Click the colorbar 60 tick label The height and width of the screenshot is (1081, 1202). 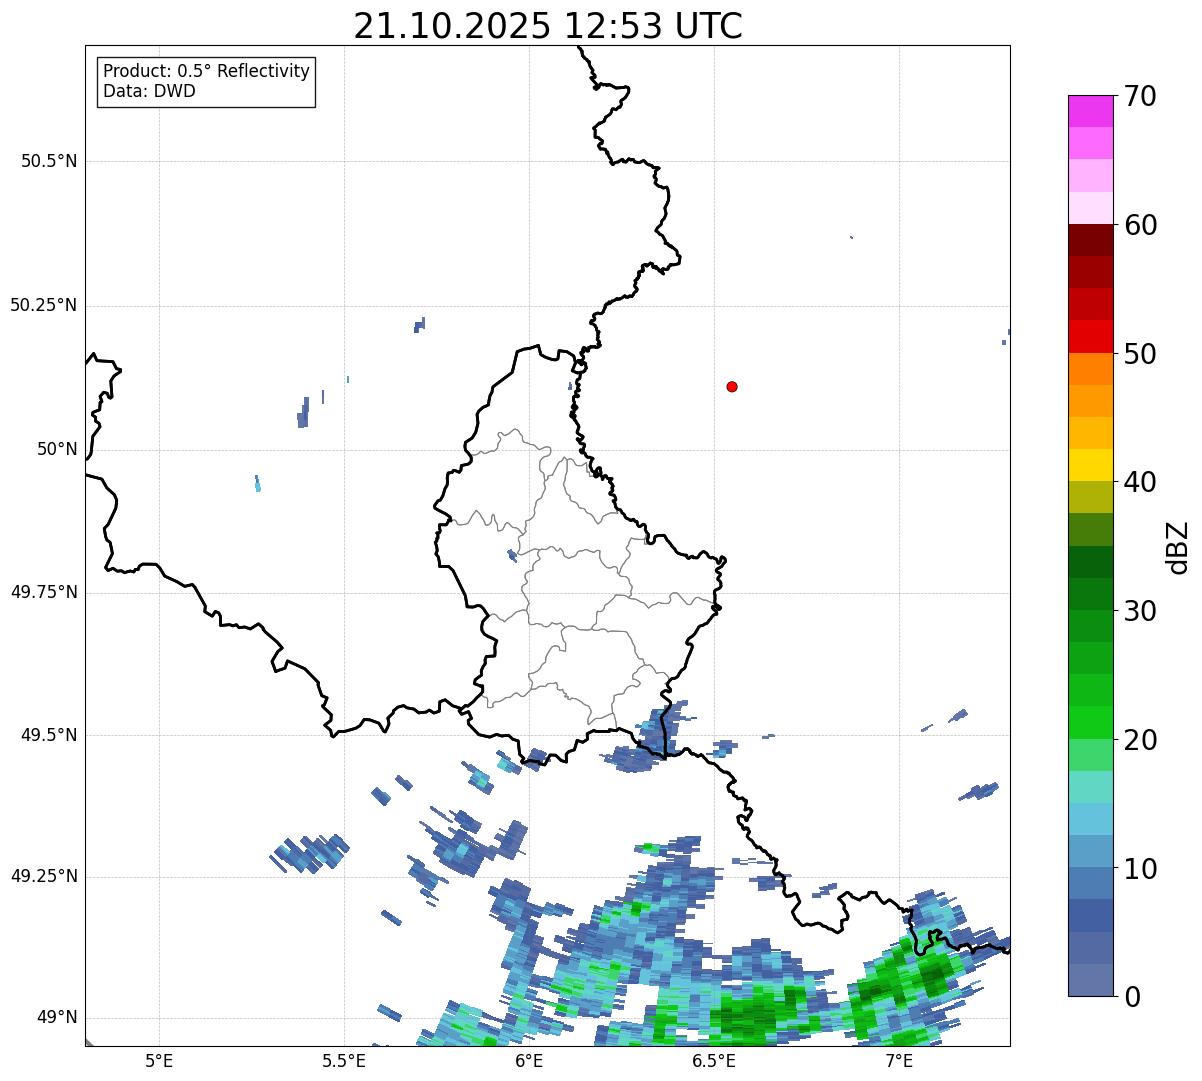click(x=1140, y=225)
